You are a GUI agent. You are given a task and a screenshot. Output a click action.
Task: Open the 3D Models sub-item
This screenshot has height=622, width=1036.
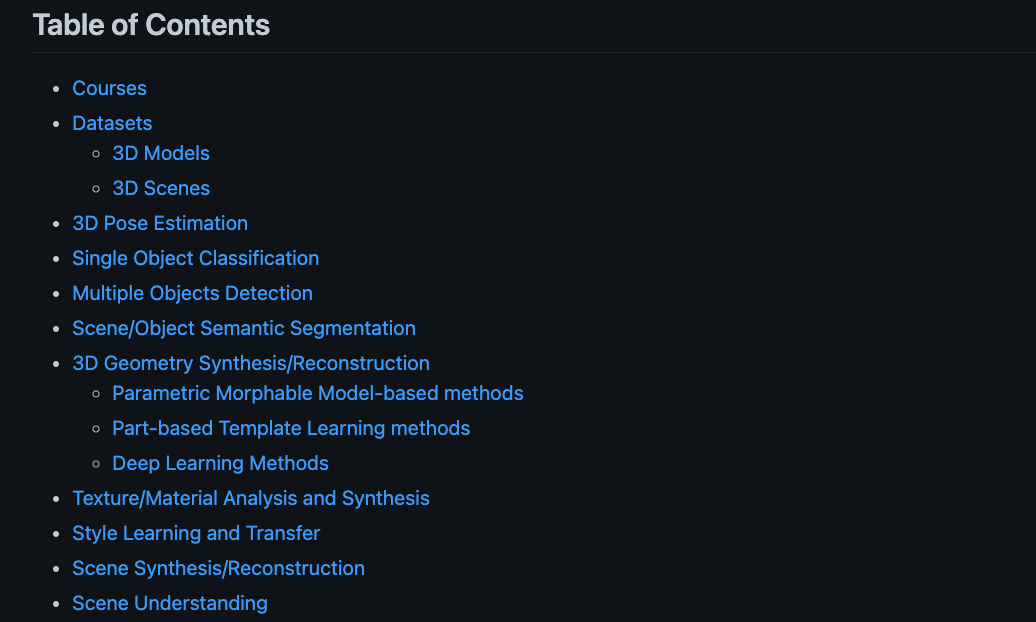(161, 153)
